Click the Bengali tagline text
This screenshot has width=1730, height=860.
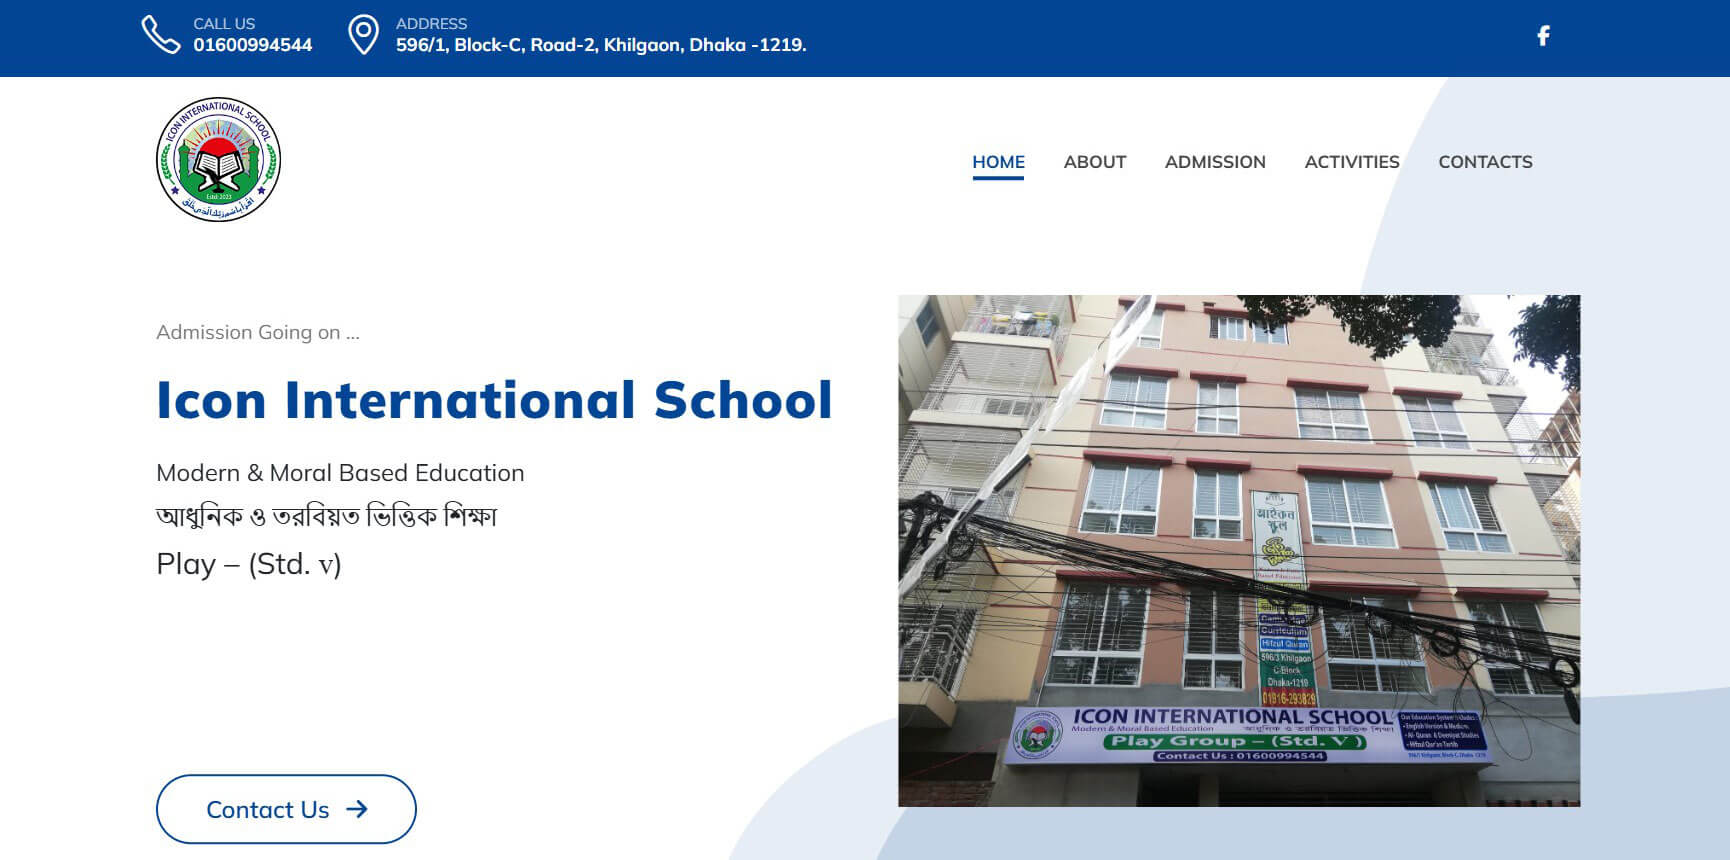click(x=326, y=517)
